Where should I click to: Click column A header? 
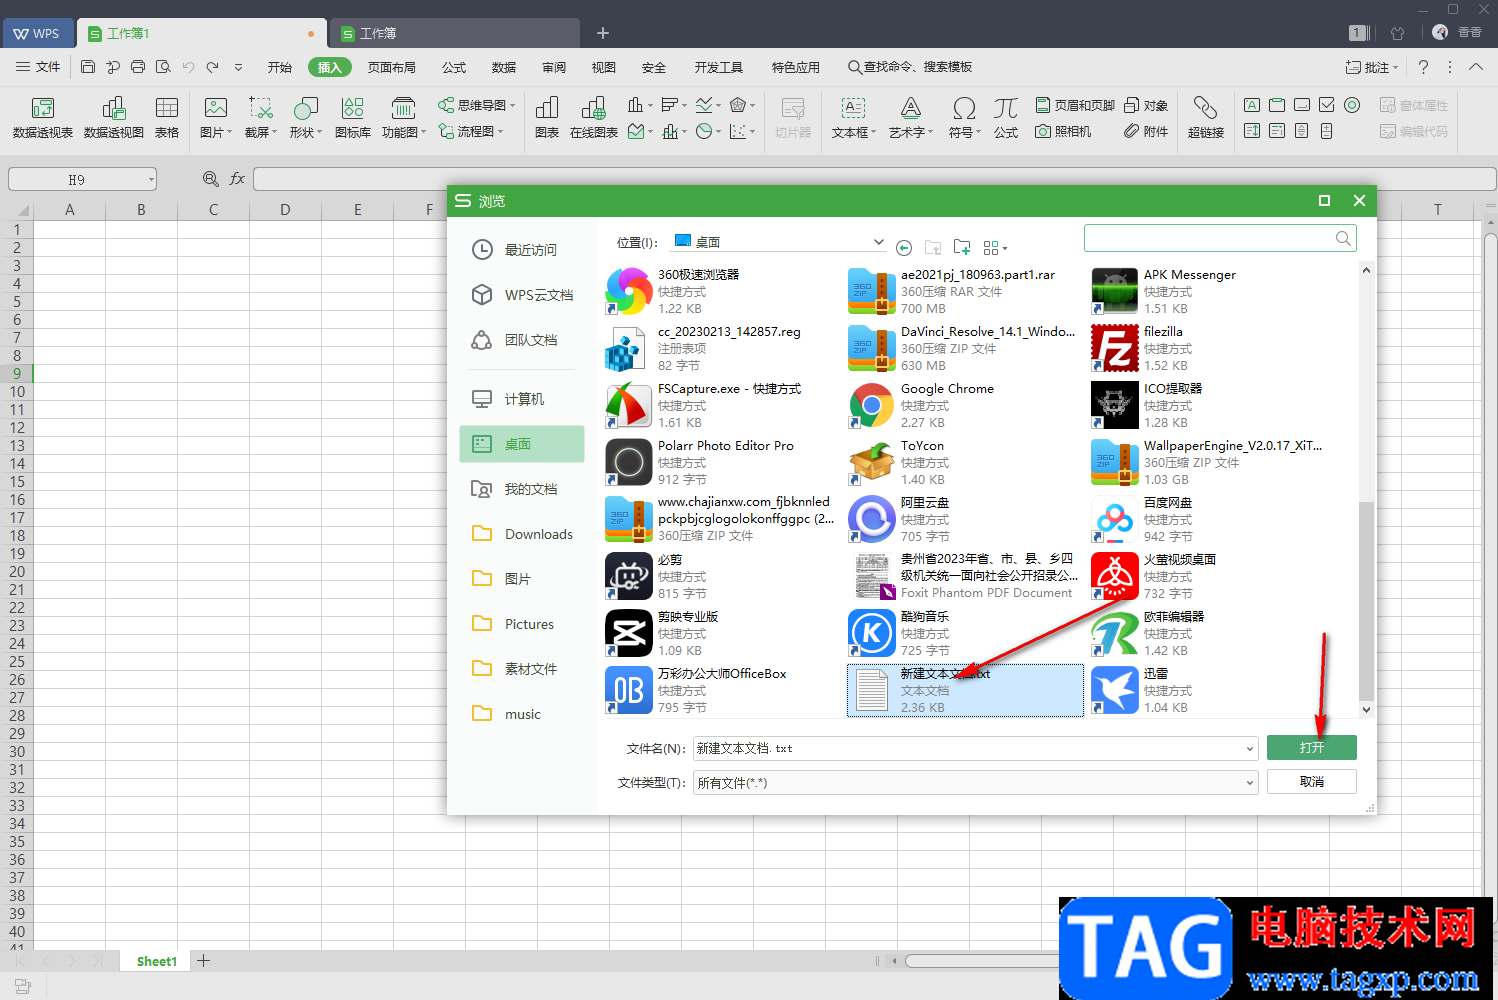tap(70, 210)
